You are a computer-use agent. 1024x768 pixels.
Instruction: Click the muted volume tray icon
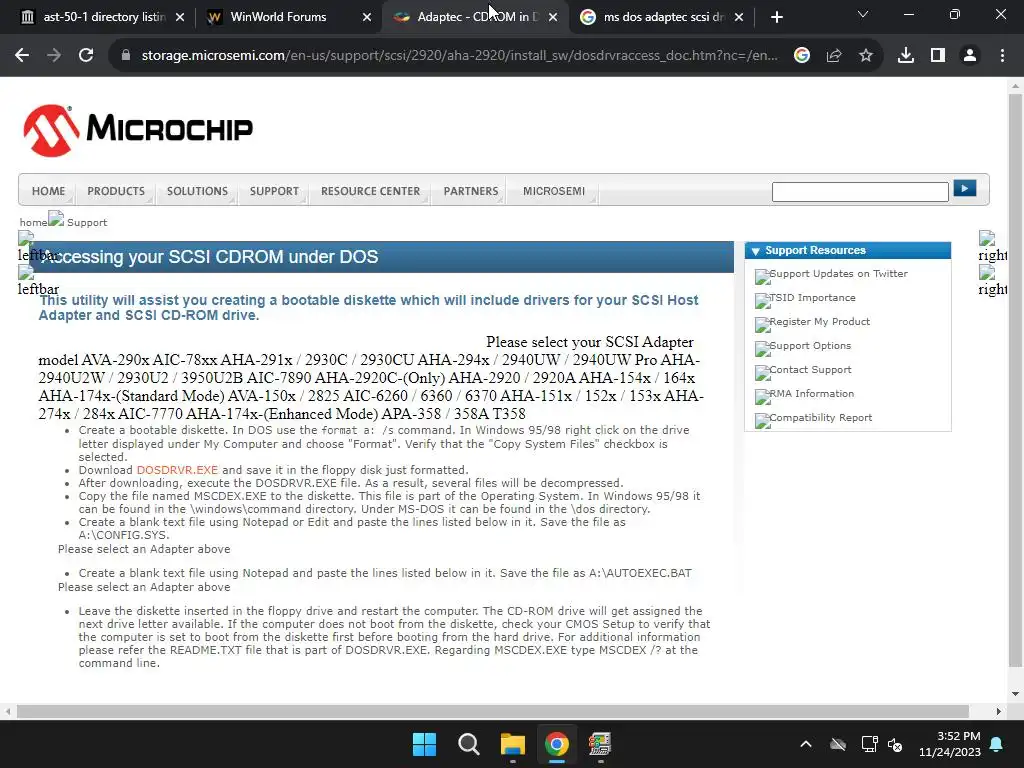point(895,744)
